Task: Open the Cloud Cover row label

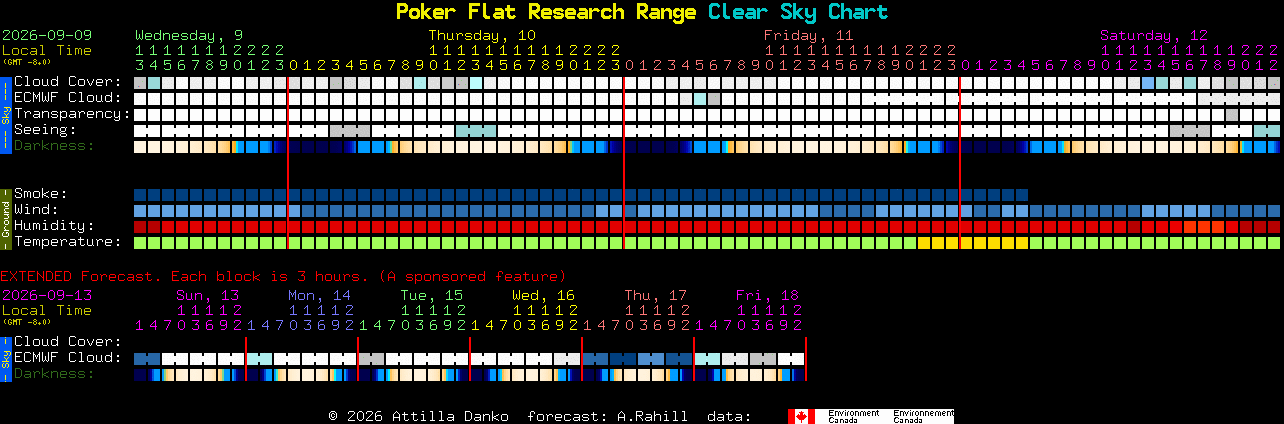Action: coord(68,81)
